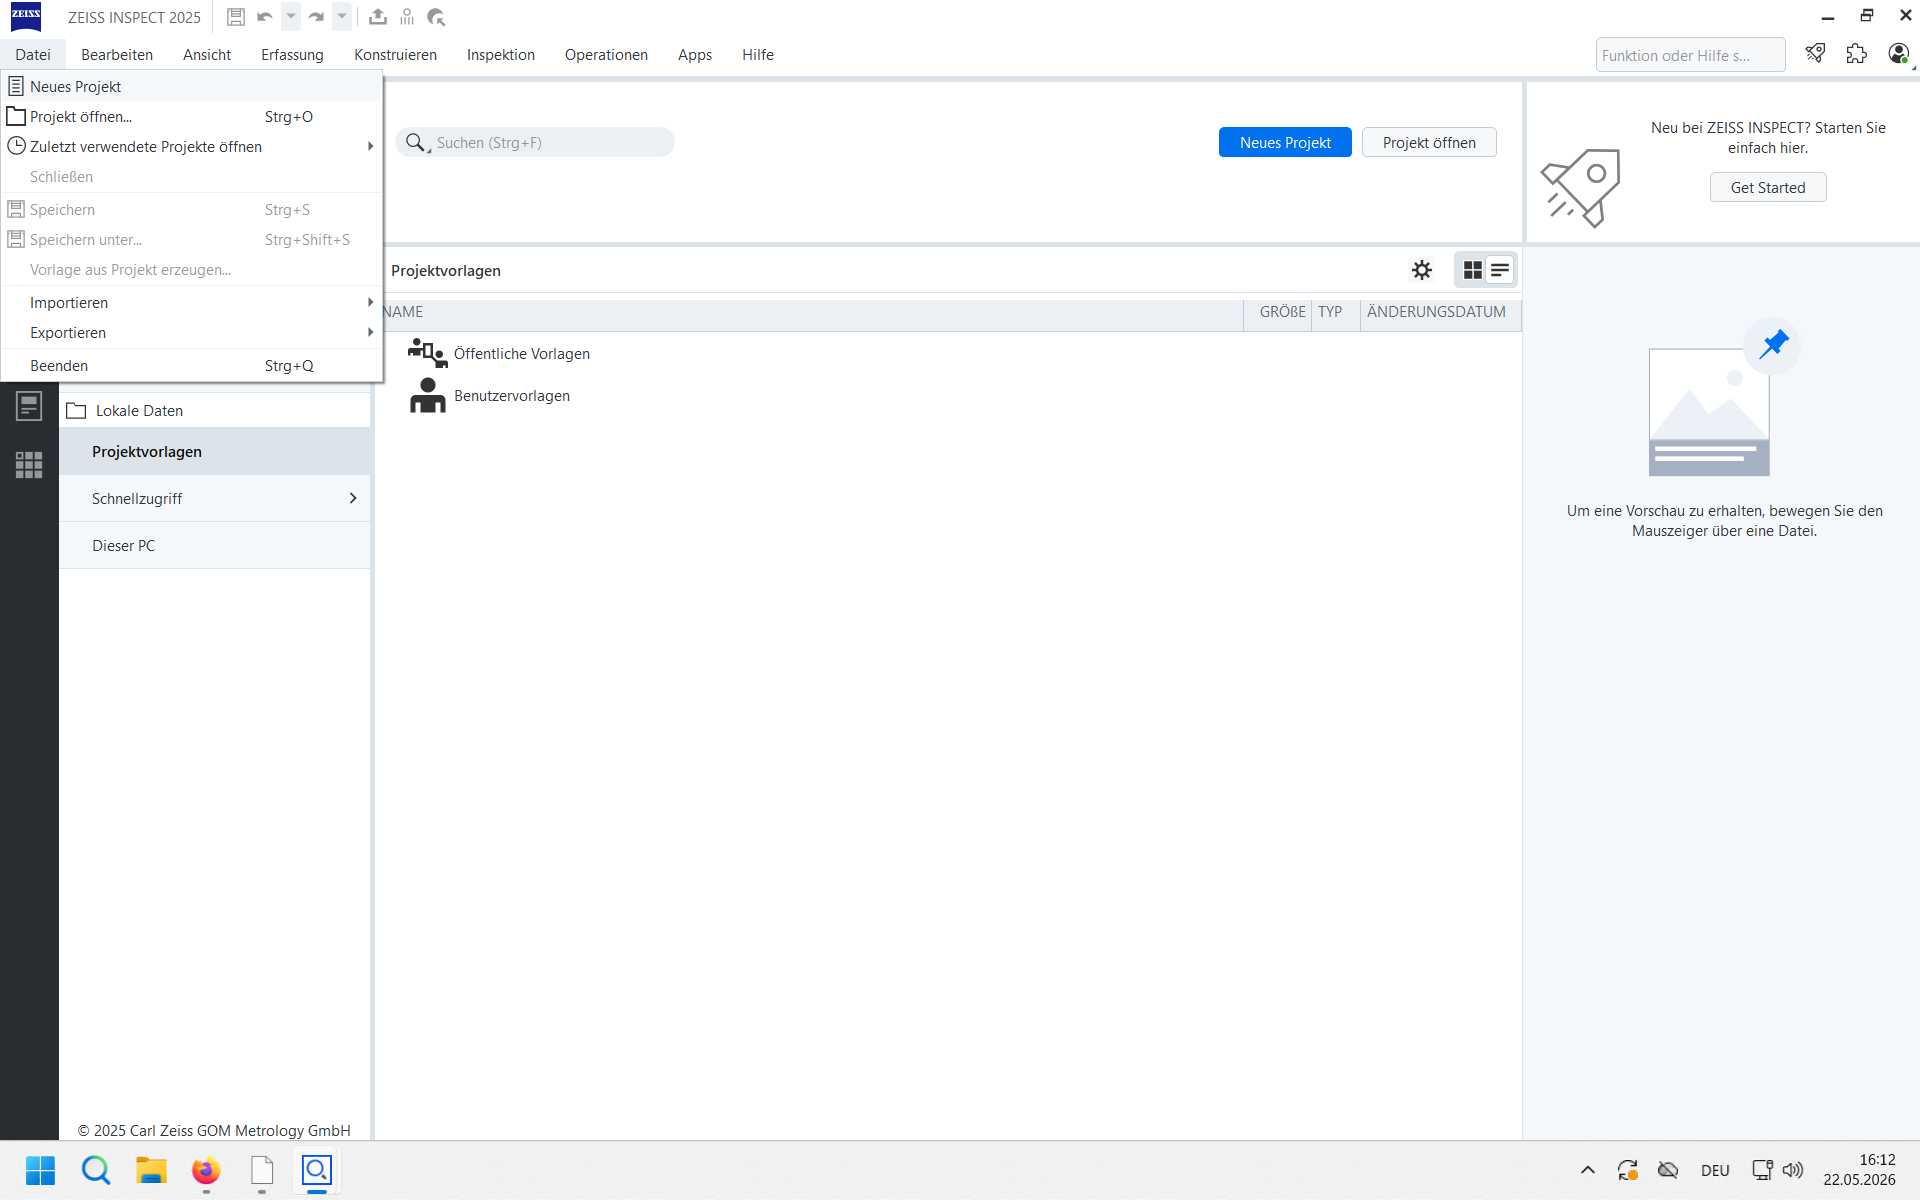1920x1200 pixels.
Task: Expand the Zuletzt verwendete Projekte submenu arrow
Action: [370, 146]
